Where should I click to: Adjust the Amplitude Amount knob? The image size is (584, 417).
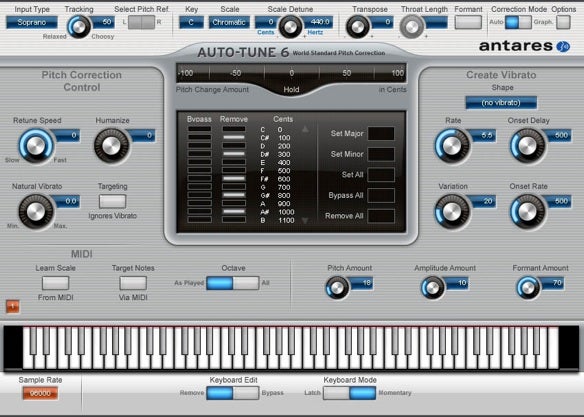click(433, 288)
